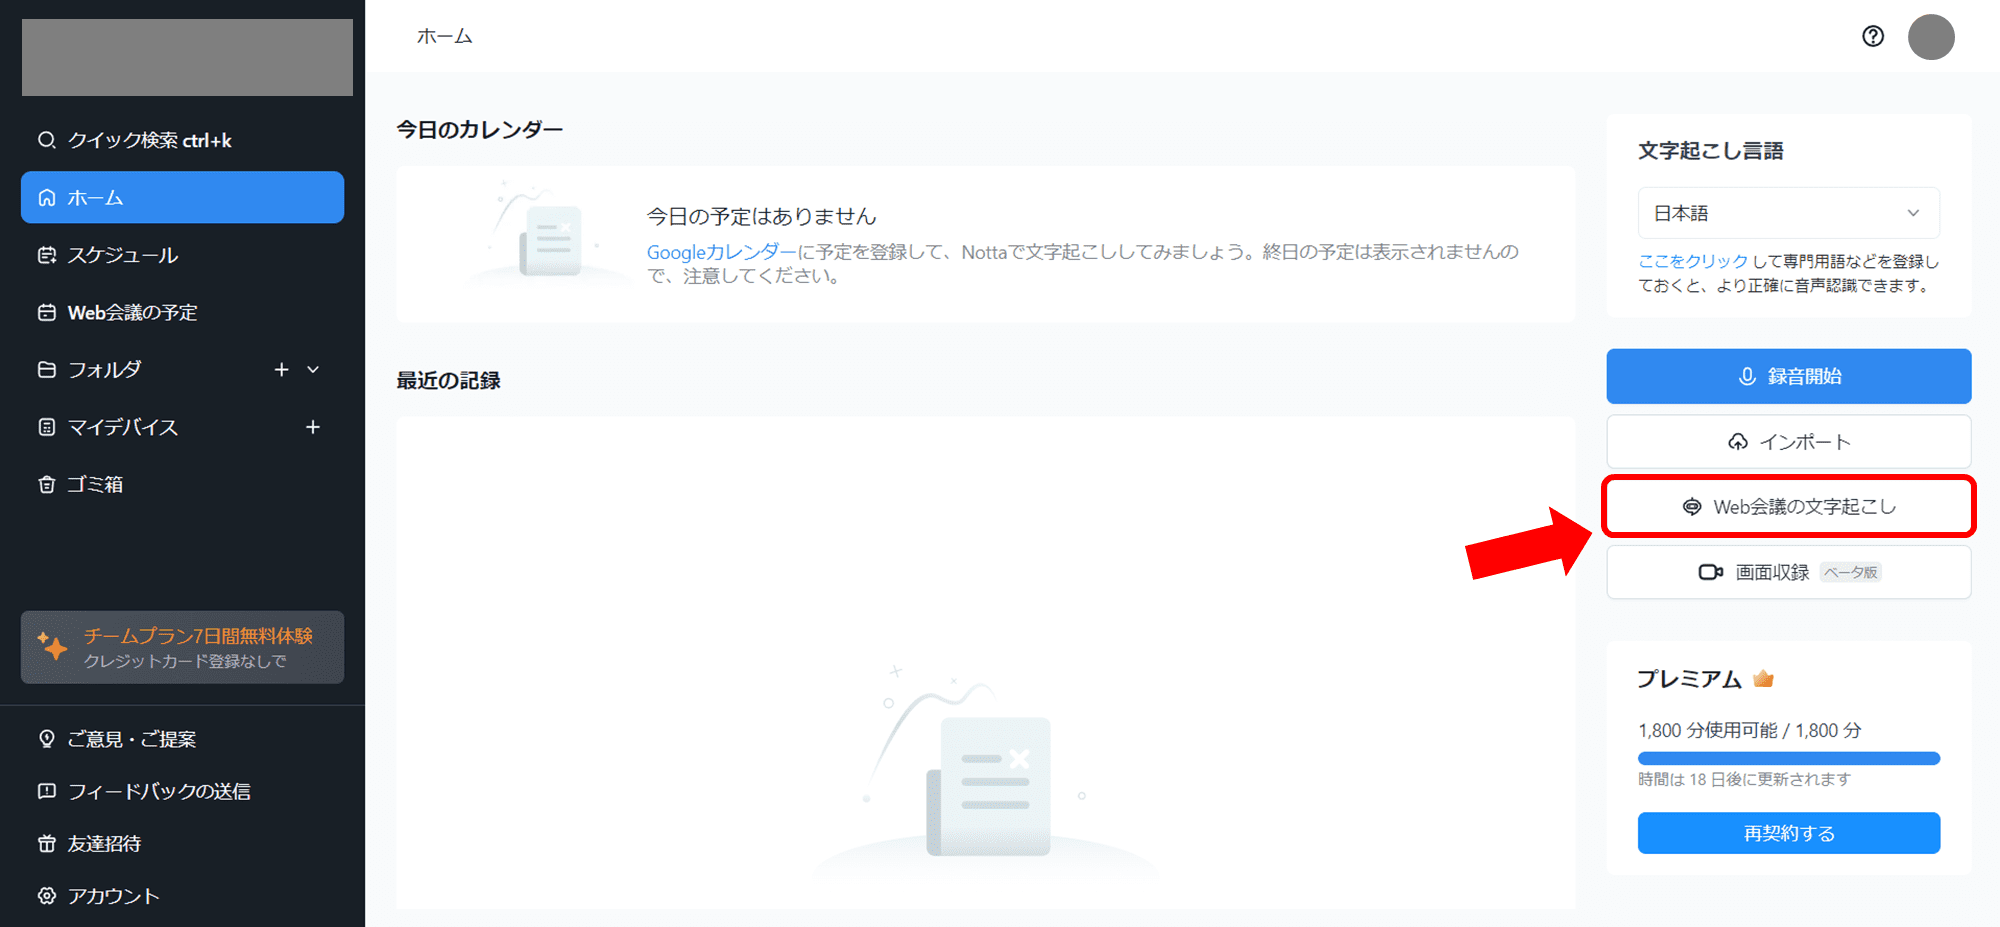
Task: Click the スケジュール calendar icon
Action: tap(46, 255)
